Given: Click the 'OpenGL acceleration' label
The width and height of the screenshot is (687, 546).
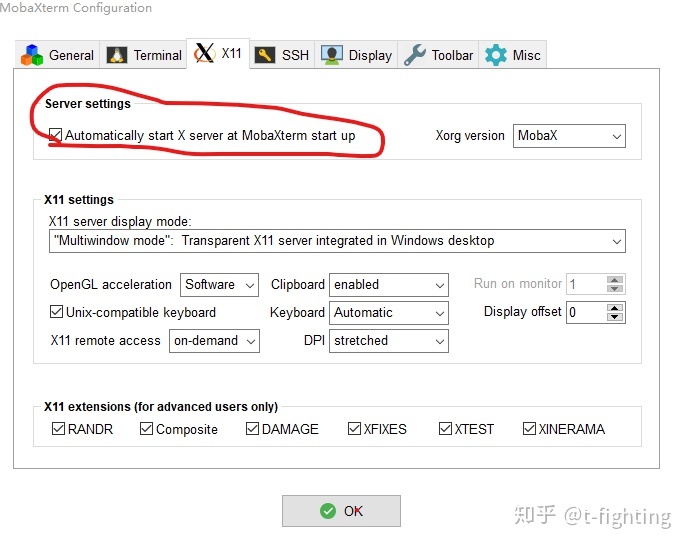Looking at the screenshot, I should (111, 285).
